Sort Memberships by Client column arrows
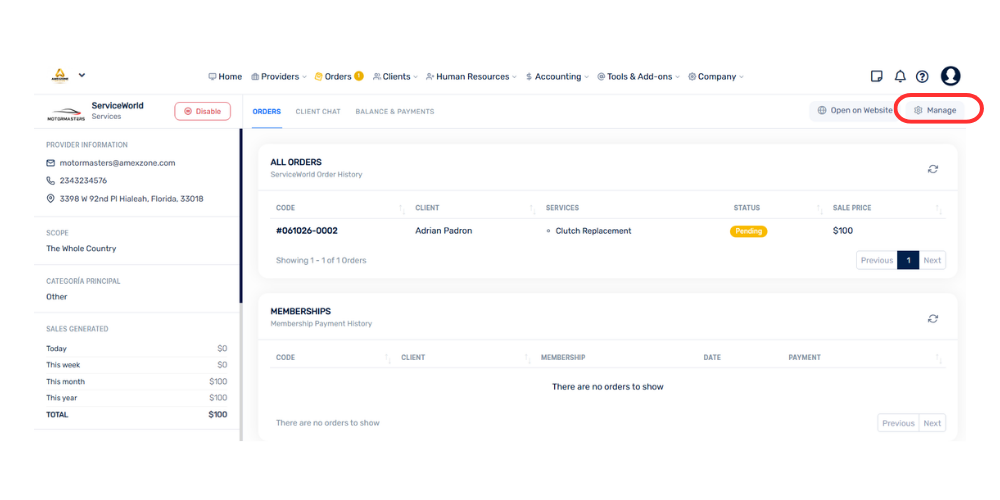The image size is (1000, 500). pos(527,358)
